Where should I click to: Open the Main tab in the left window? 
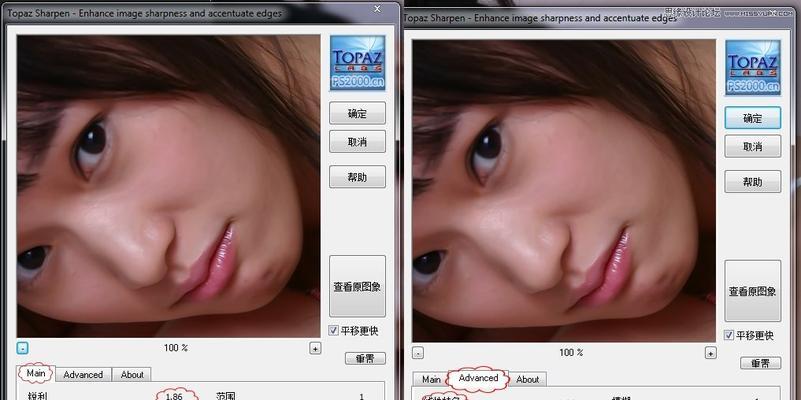point(36,373)
